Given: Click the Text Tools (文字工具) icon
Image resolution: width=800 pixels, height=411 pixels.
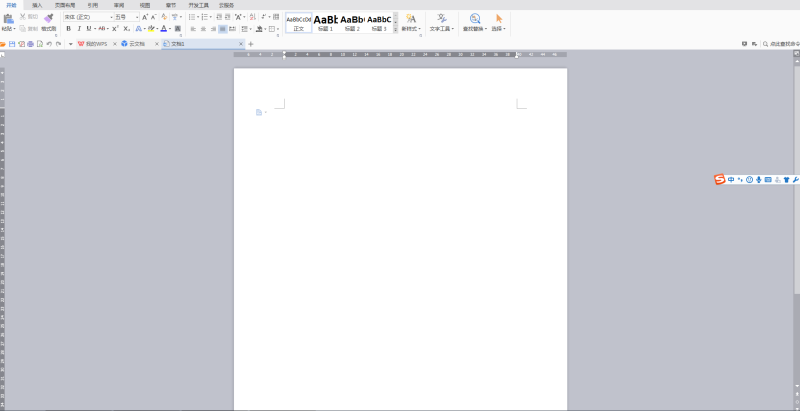Looking at the screenshot, I should click(x=441, y=20).
